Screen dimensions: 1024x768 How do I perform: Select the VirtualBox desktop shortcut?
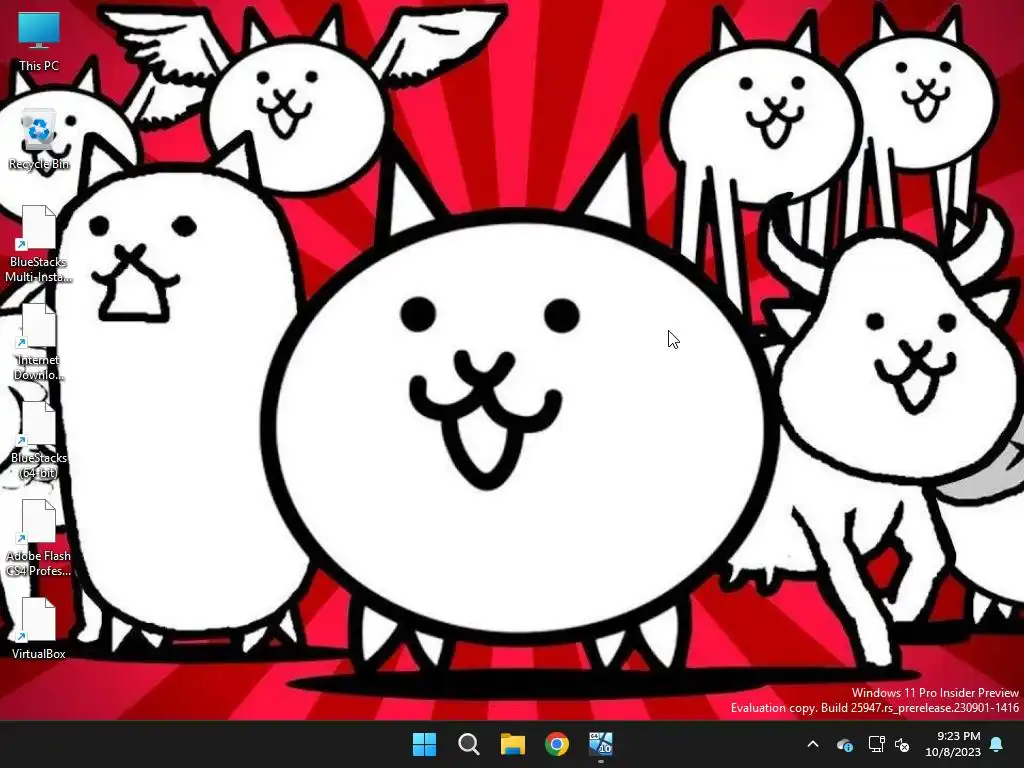click(x=39, y=628)
